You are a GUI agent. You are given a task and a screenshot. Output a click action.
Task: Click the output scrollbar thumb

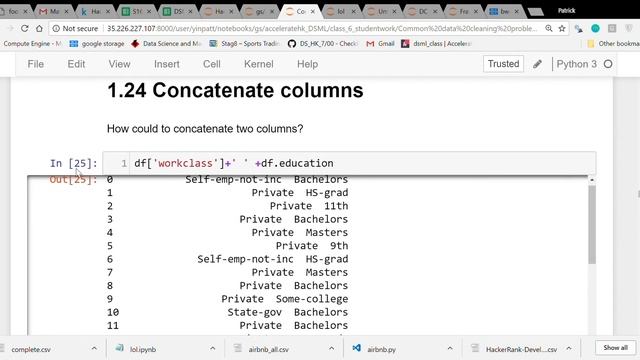tap(592, 224)
